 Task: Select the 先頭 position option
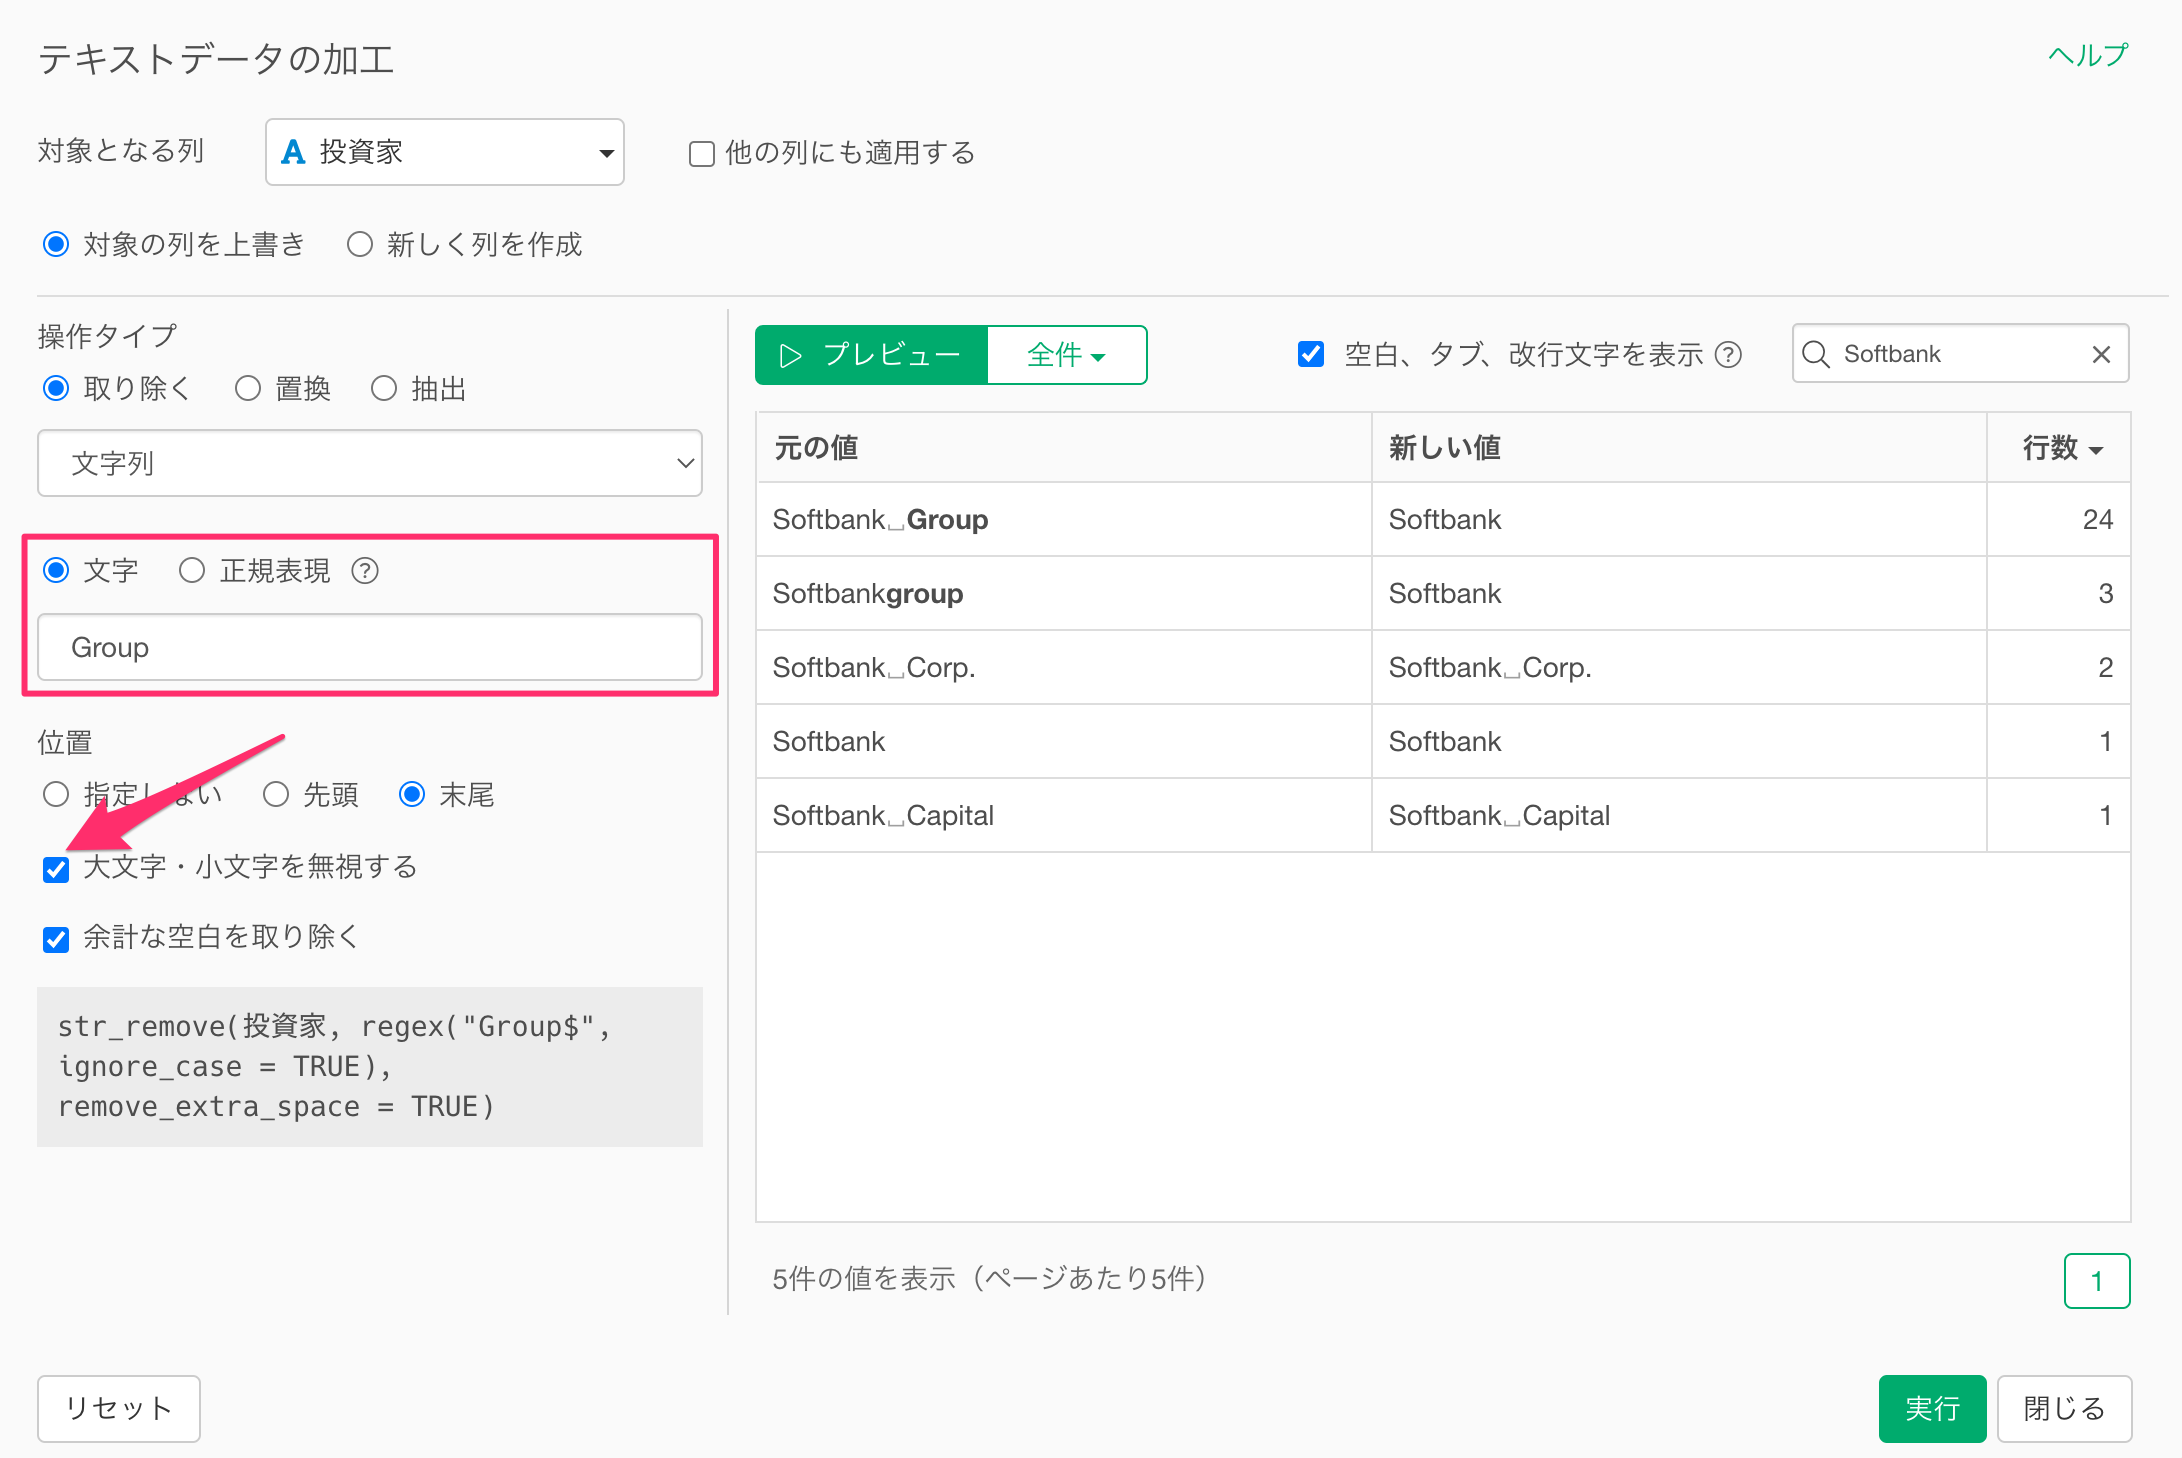pos(276,794)
